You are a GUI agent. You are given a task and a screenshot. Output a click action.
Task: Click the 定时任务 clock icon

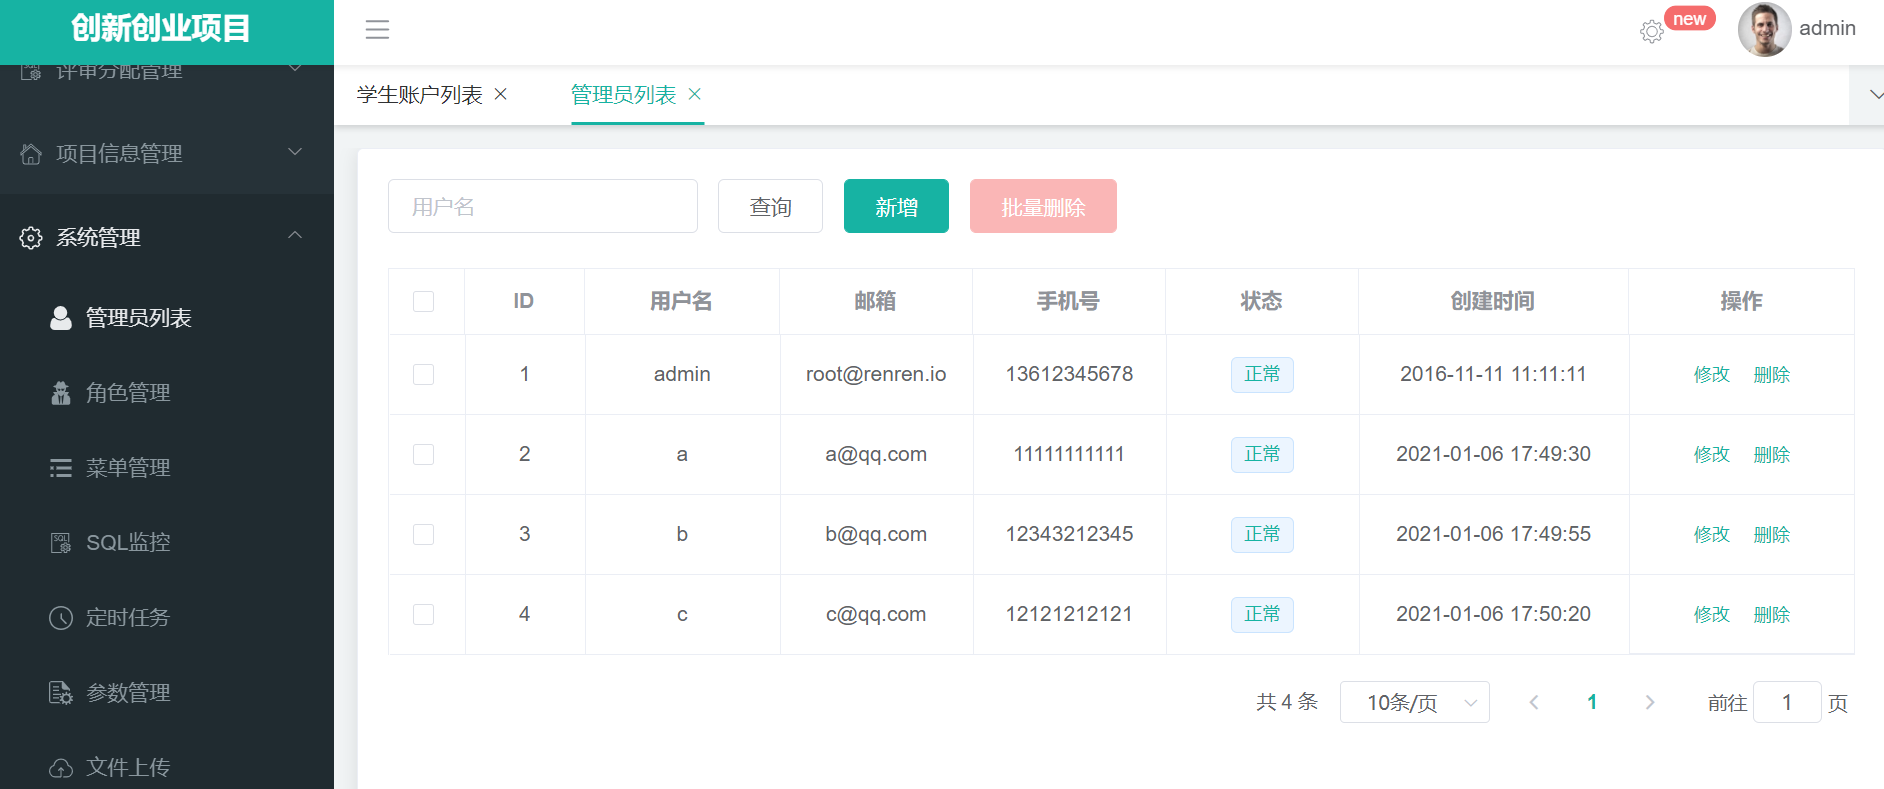click(61, 618)
